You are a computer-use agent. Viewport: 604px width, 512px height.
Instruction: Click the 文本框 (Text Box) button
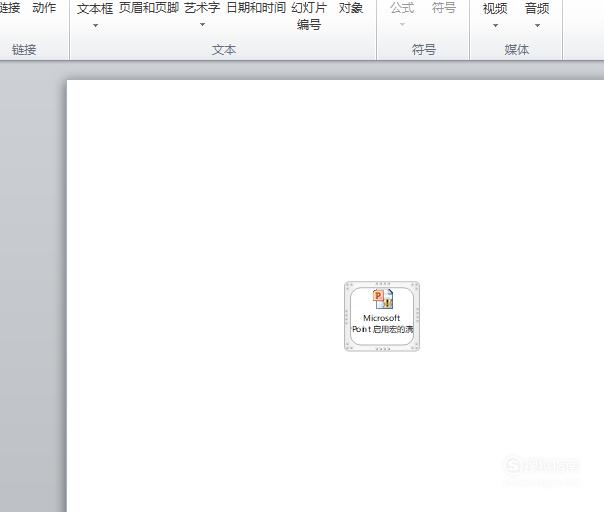click(95, 8)
